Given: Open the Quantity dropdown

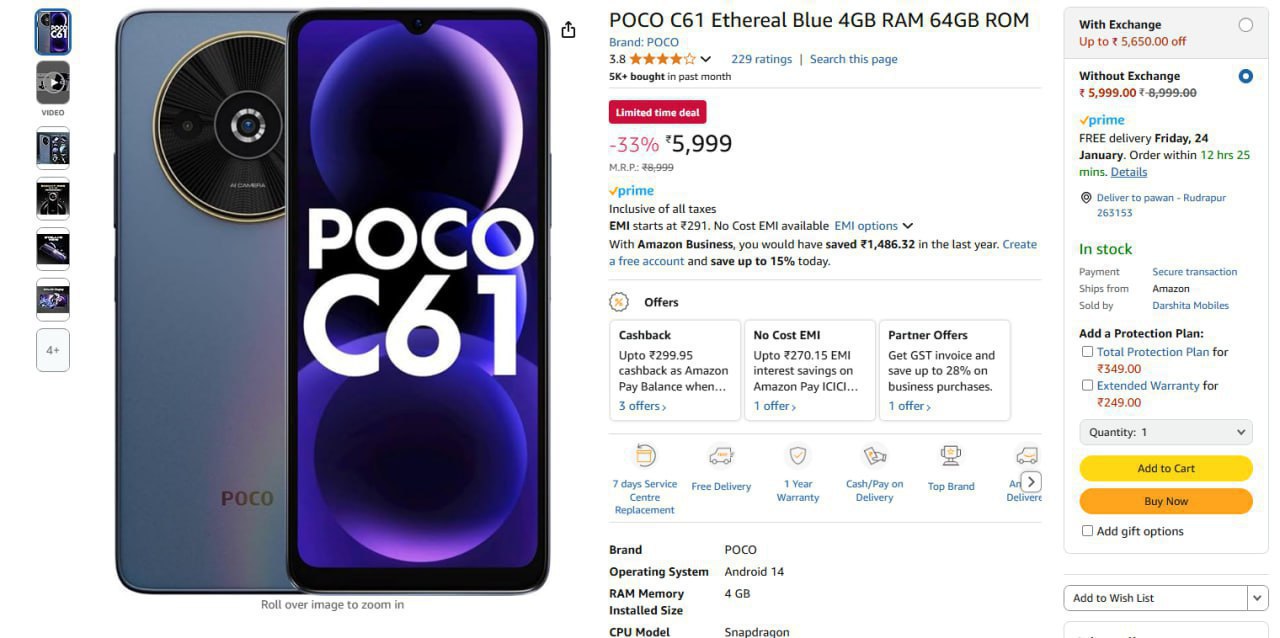Looking at the screenshot, I should pyautogui.click(x=1165, y=432).
